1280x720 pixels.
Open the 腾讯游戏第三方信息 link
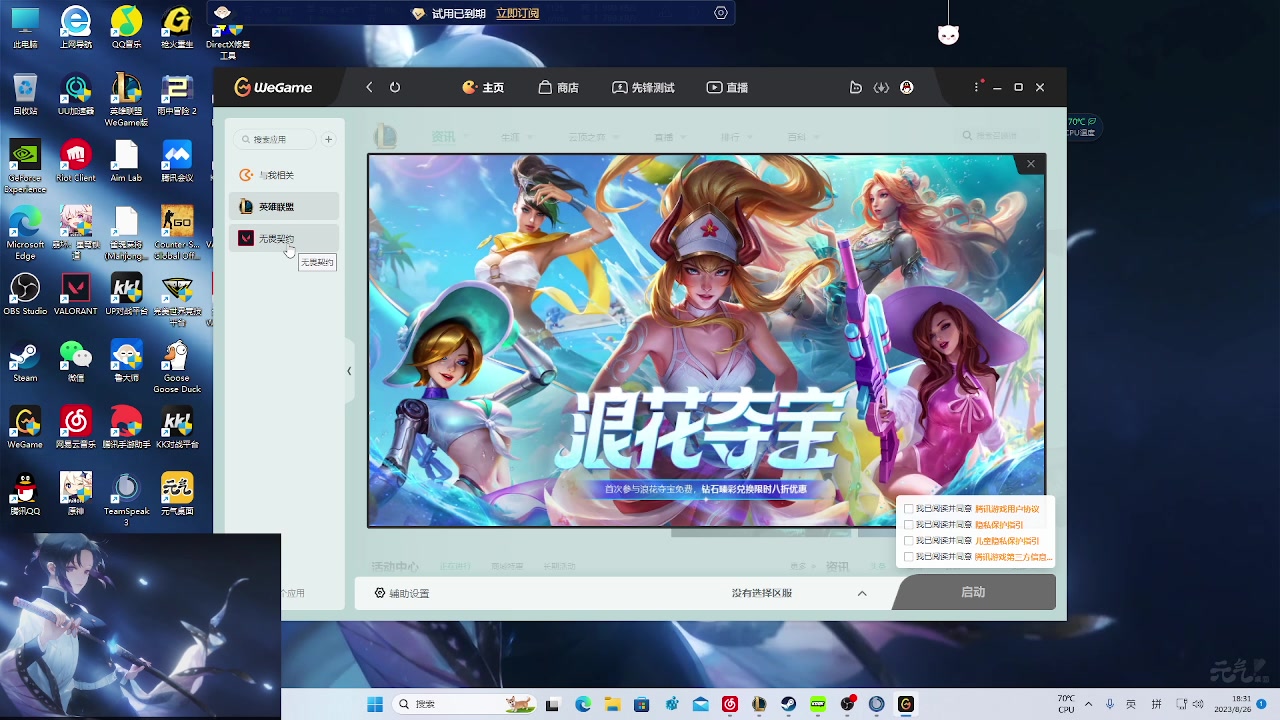pos(1012,557)
